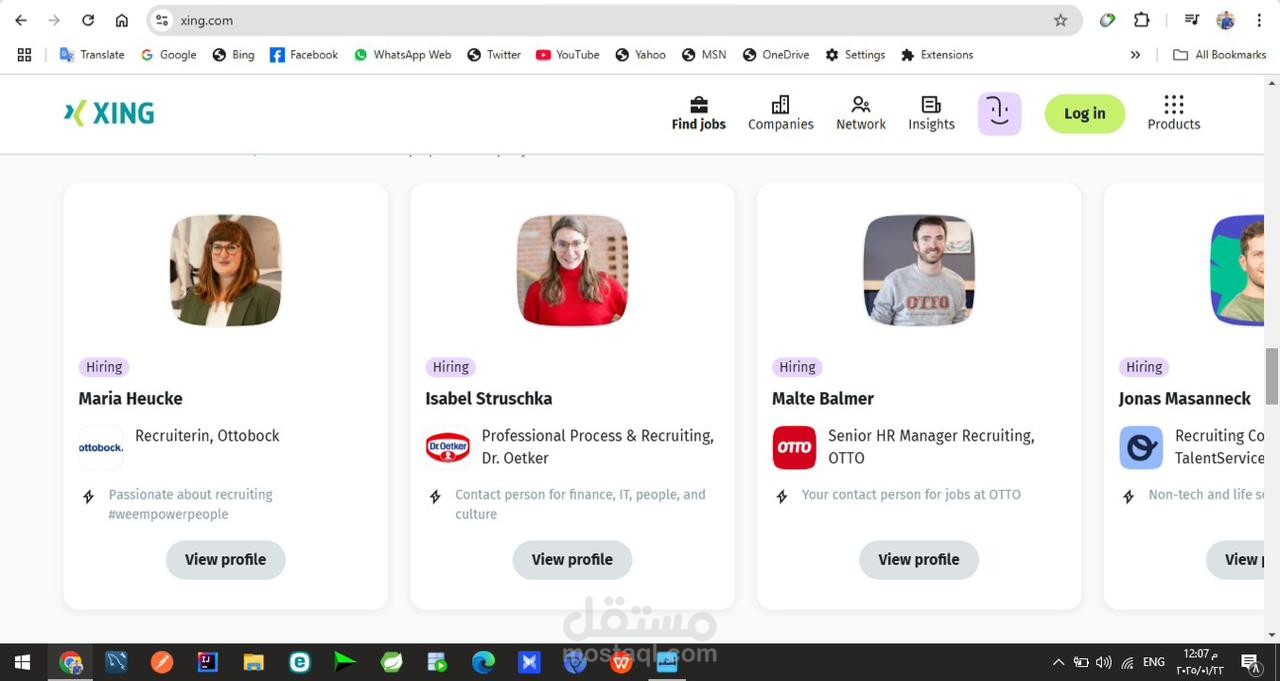The width and height of the screenshot is (1280, 681).
Task: Click Hiring badge on Maria Heucke card
Action: point(104,367)
